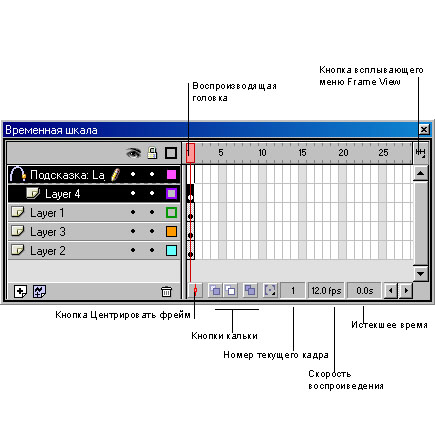435x425 pixels.
Task: Select the Layer 4 row
Action: tap(94, 193)
